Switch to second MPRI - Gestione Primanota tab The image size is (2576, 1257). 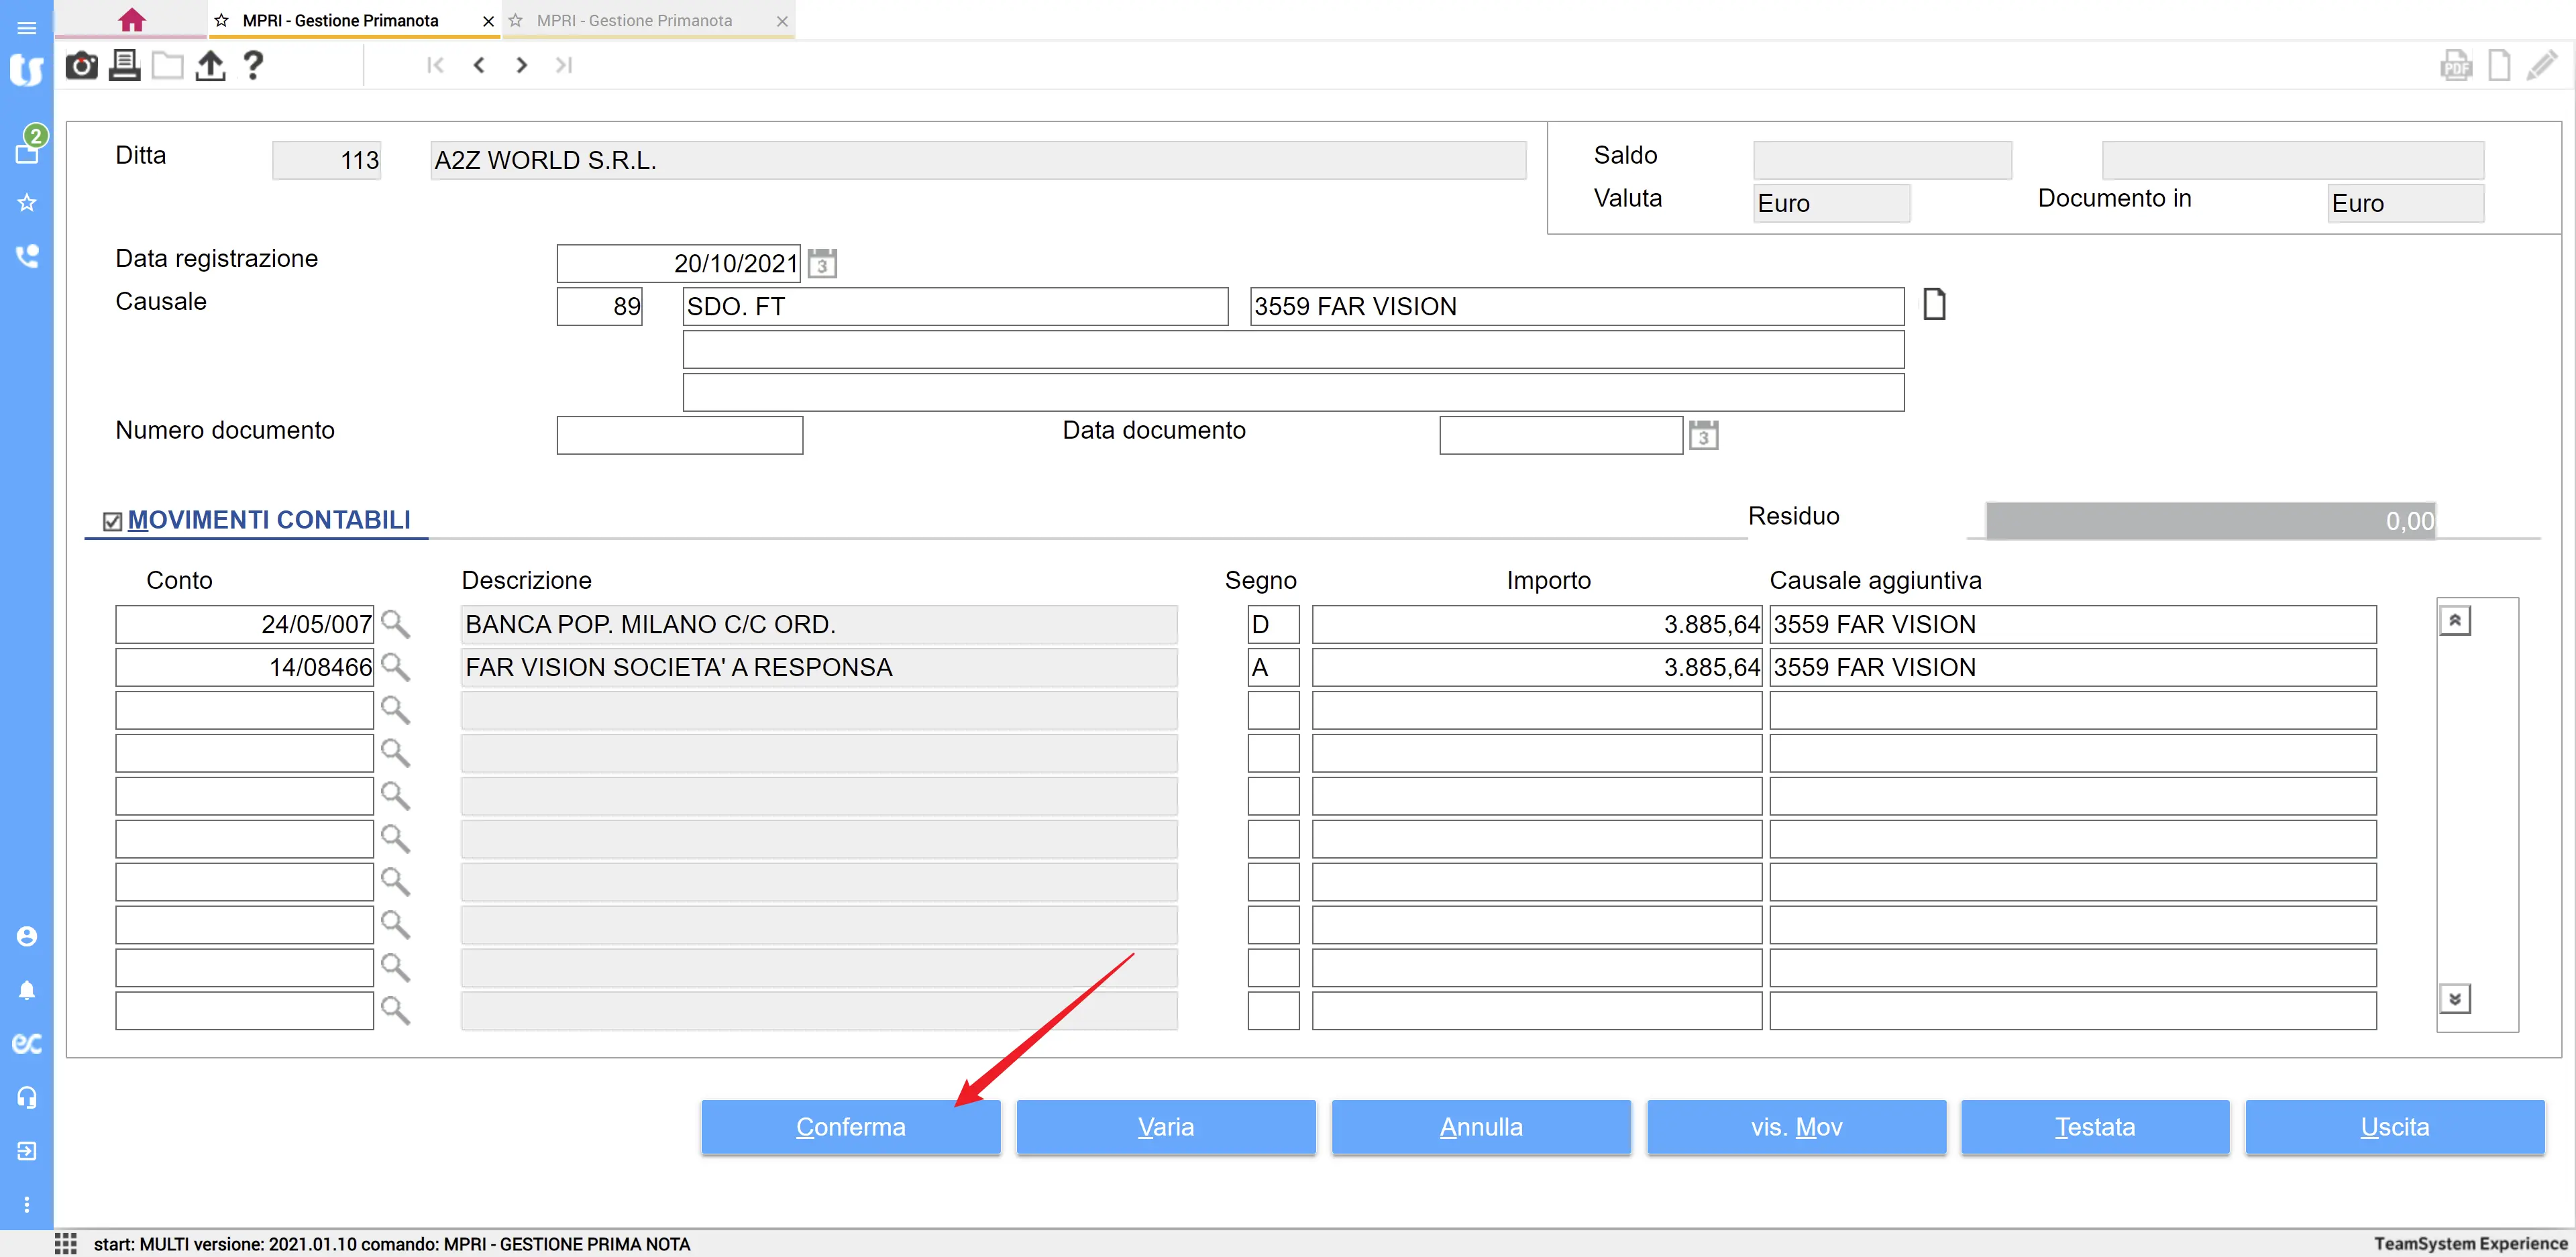pyautogui.click(x=634, y=20)
